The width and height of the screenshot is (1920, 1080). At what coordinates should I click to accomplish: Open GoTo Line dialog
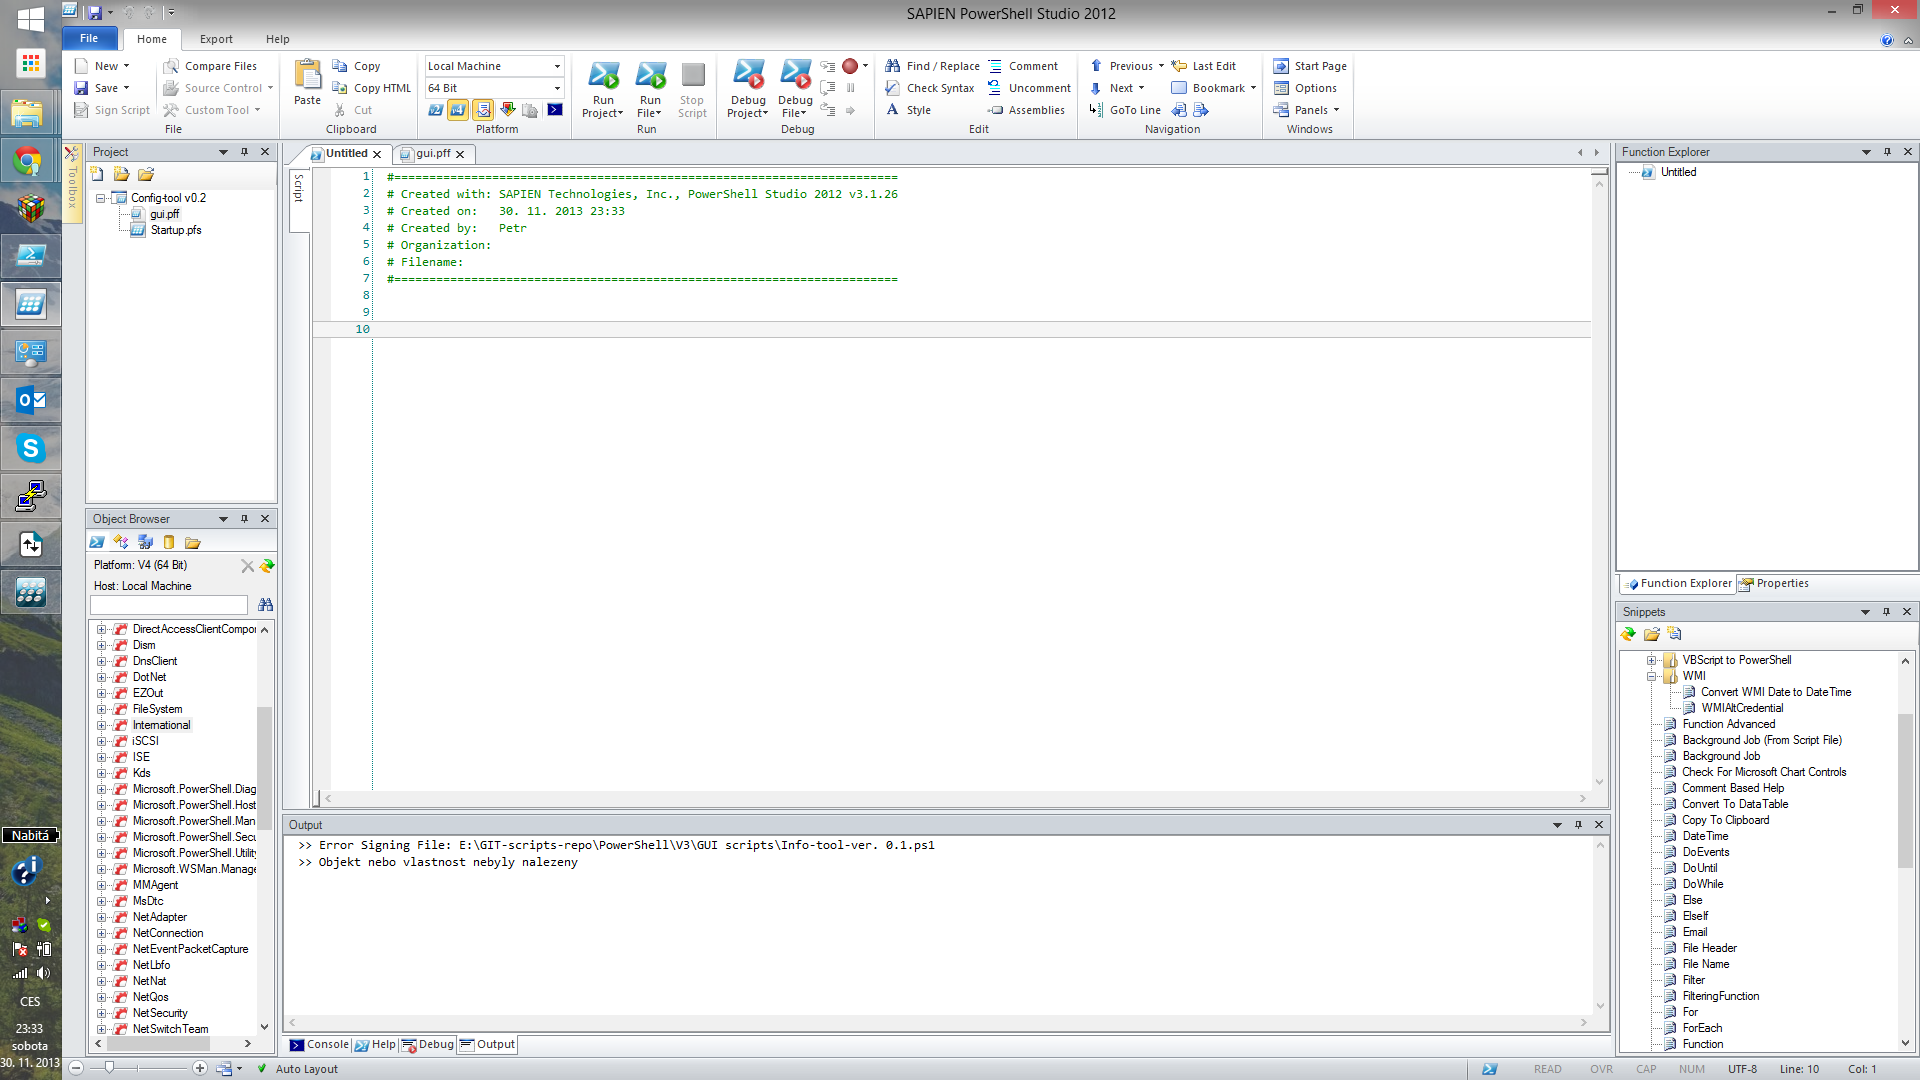coord(1125,110)
